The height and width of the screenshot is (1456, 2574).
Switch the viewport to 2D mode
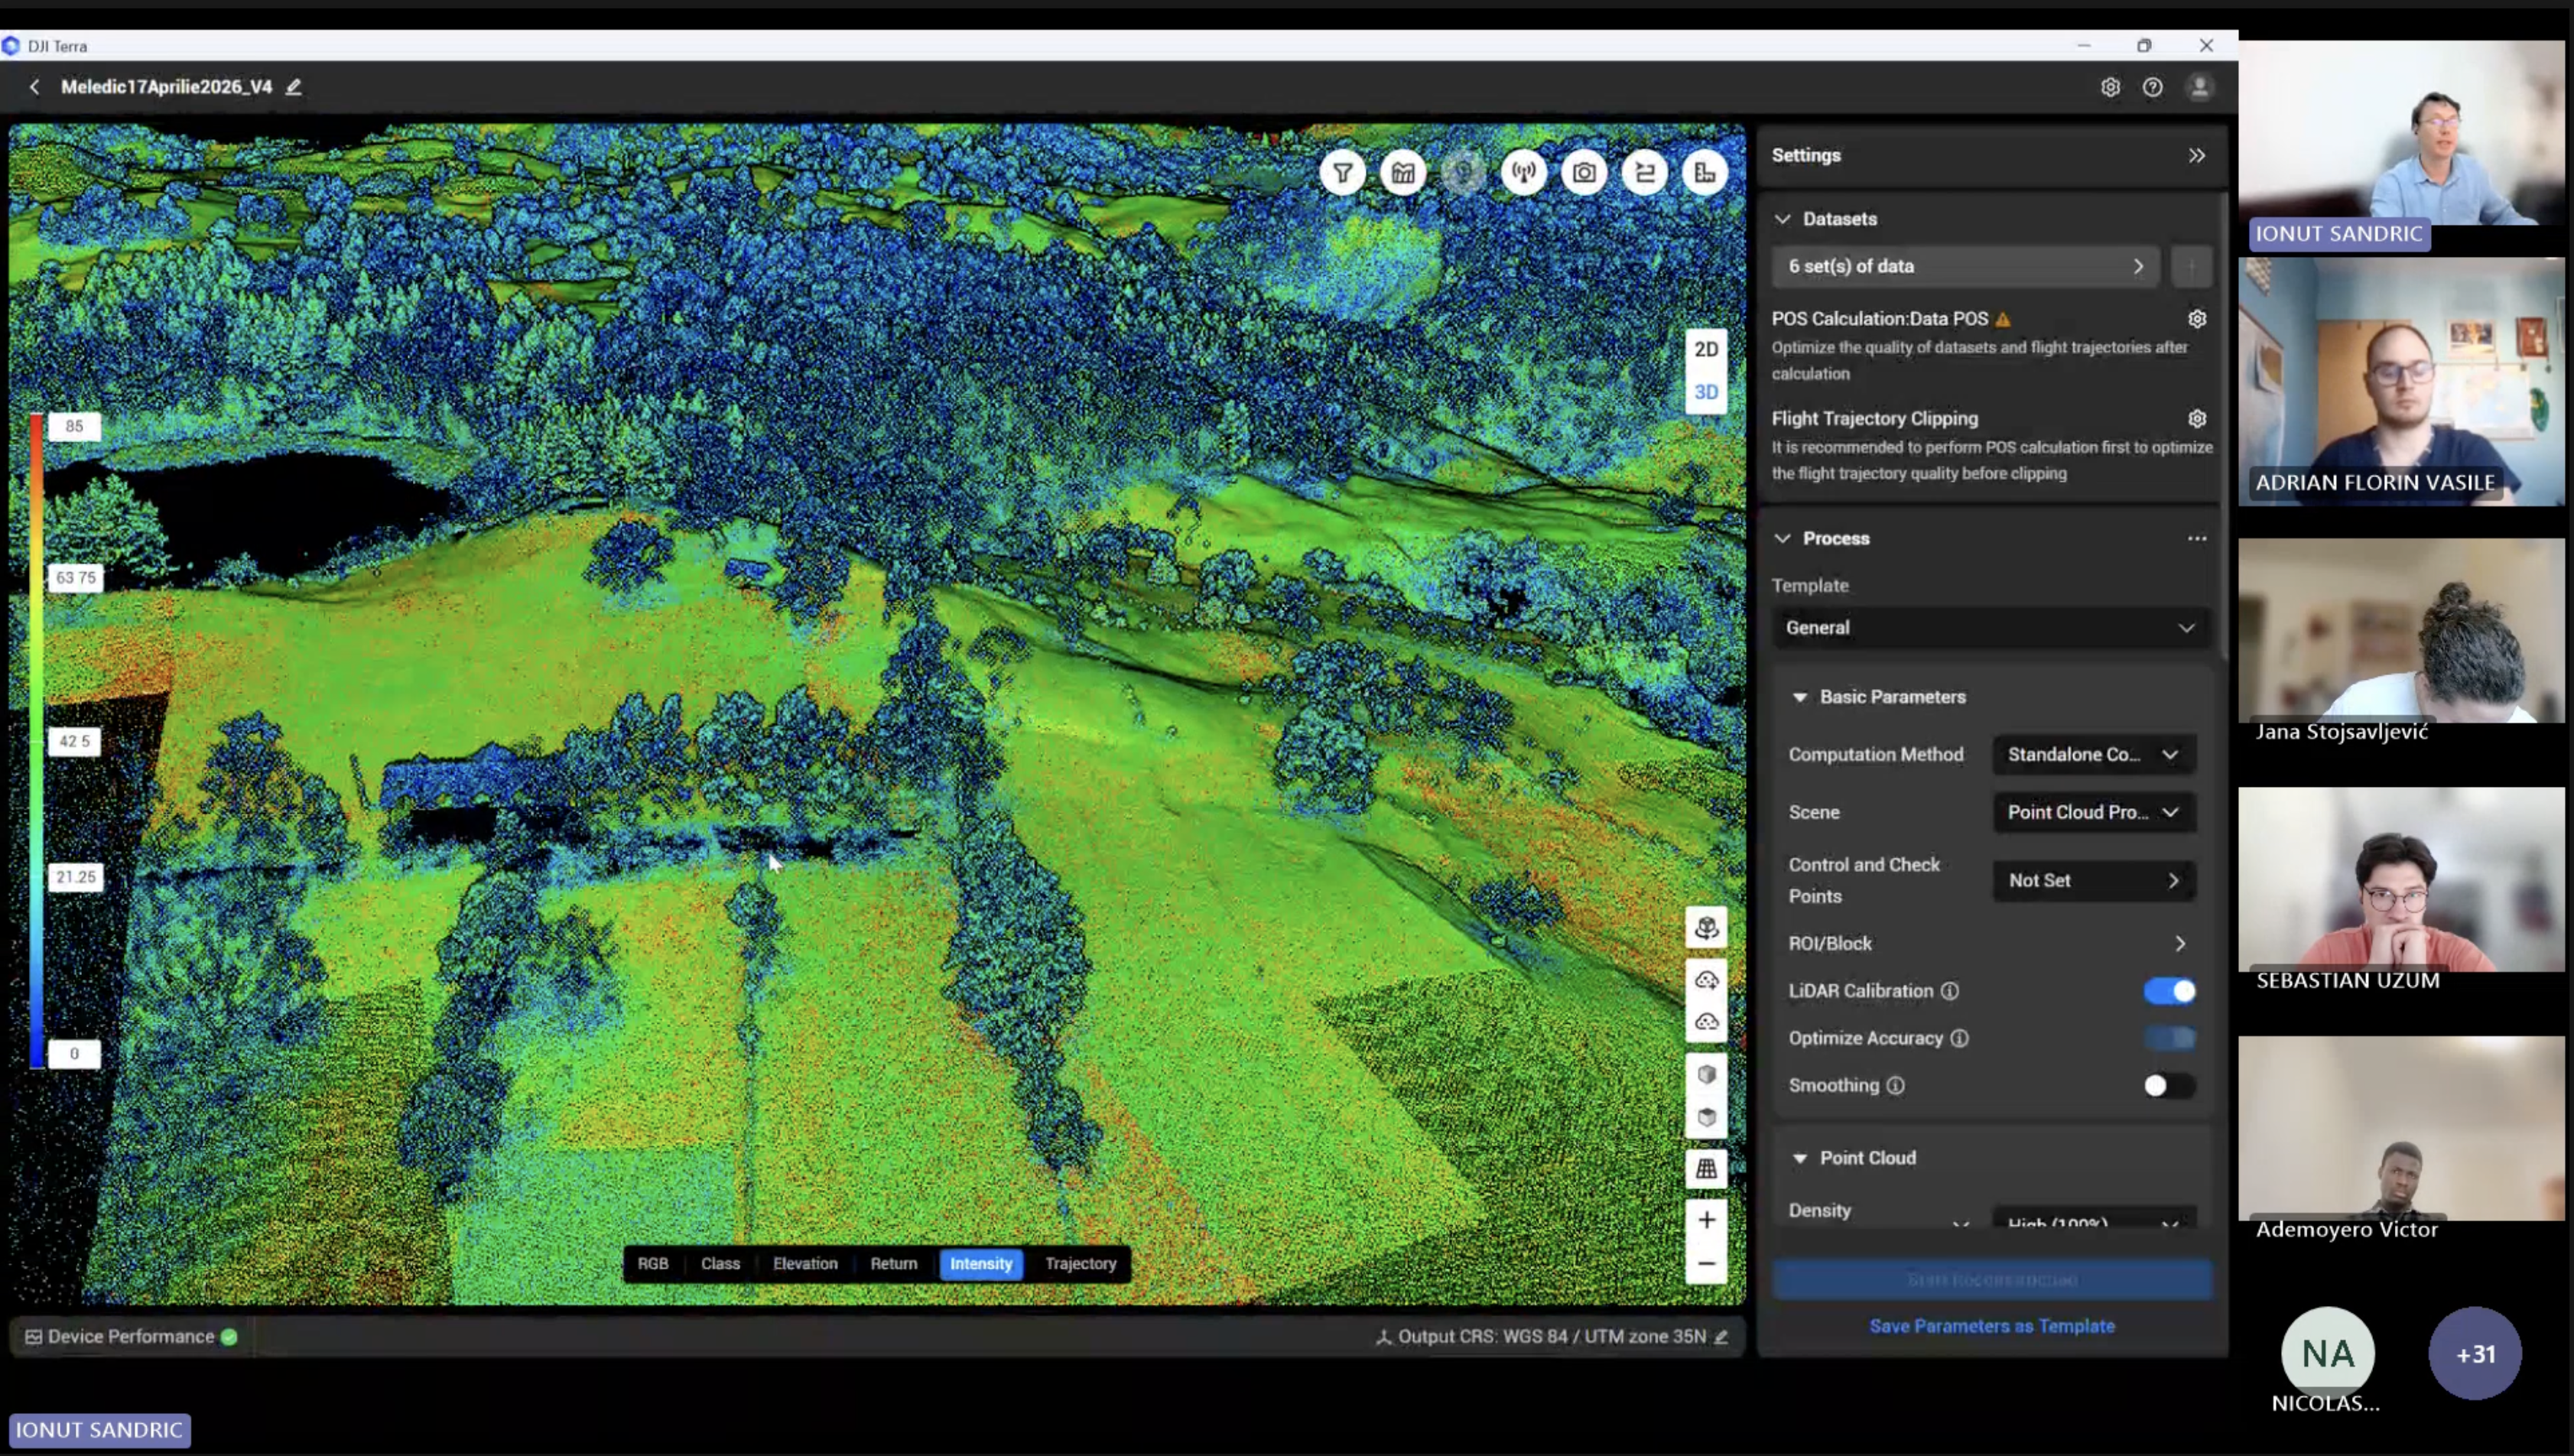pos(1706,349)
